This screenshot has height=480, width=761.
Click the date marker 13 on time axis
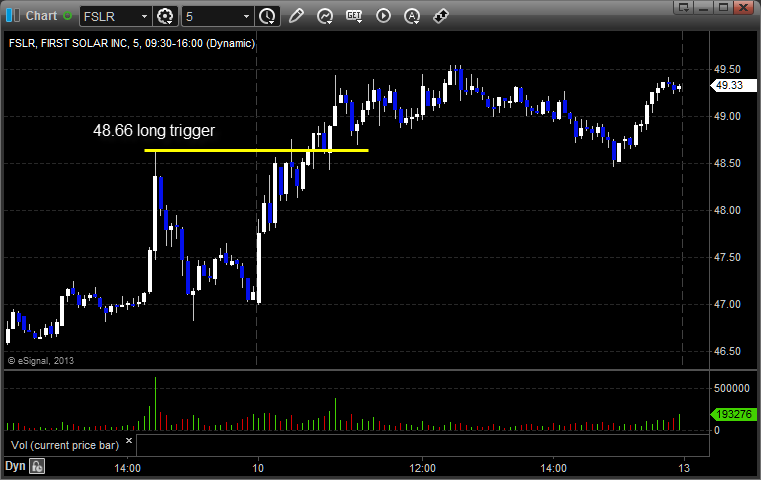684,468
